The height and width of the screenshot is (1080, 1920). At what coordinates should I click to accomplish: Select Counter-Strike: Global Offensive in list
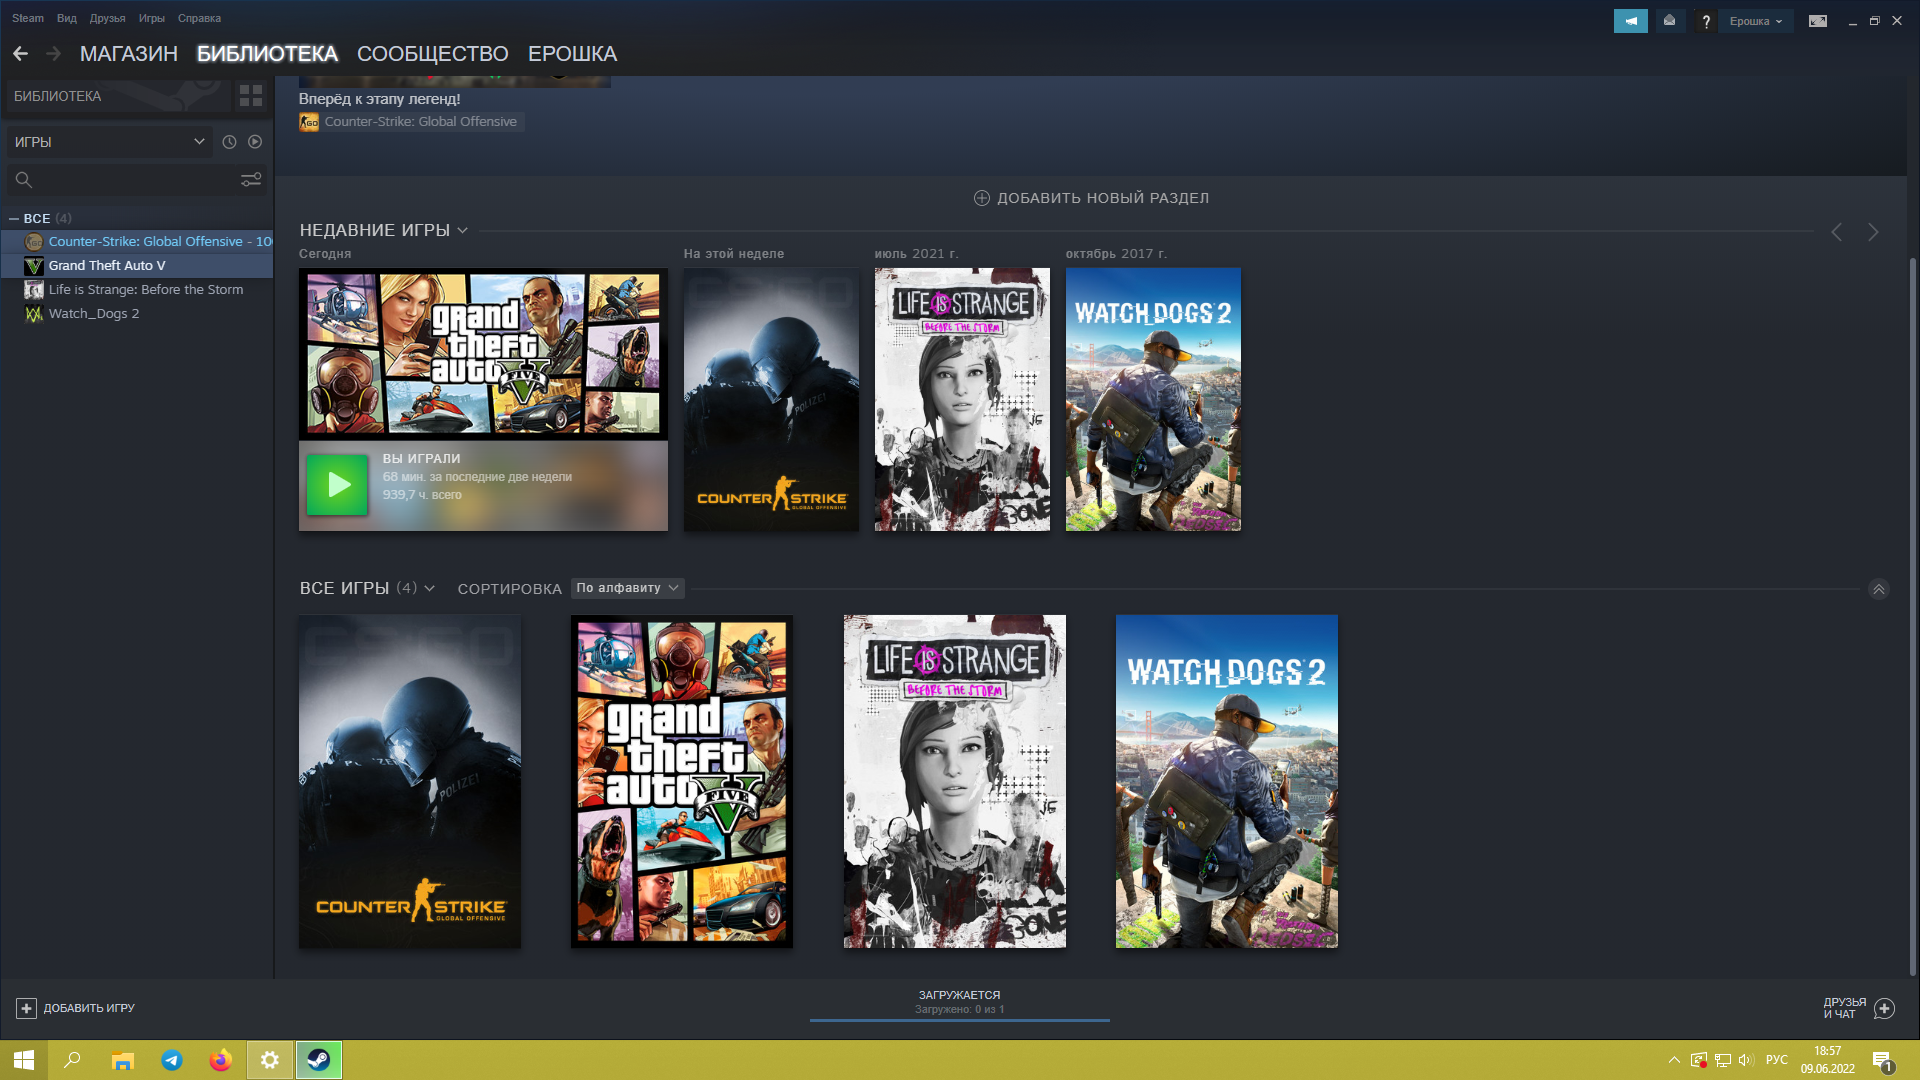(x=137, y=241)
